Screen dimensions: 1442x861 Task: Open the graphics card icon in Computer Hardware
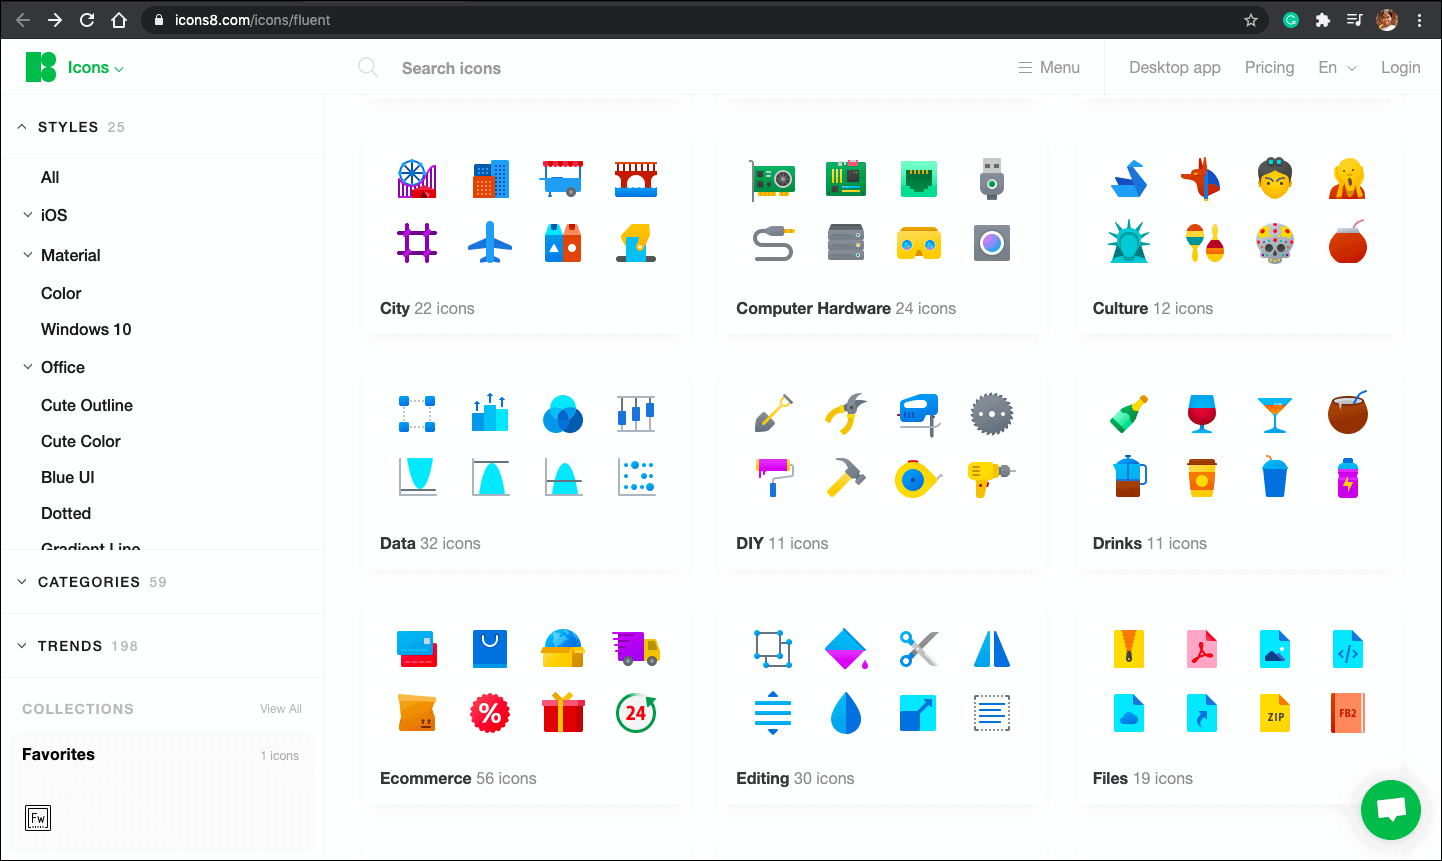click(x=773, y=178)
